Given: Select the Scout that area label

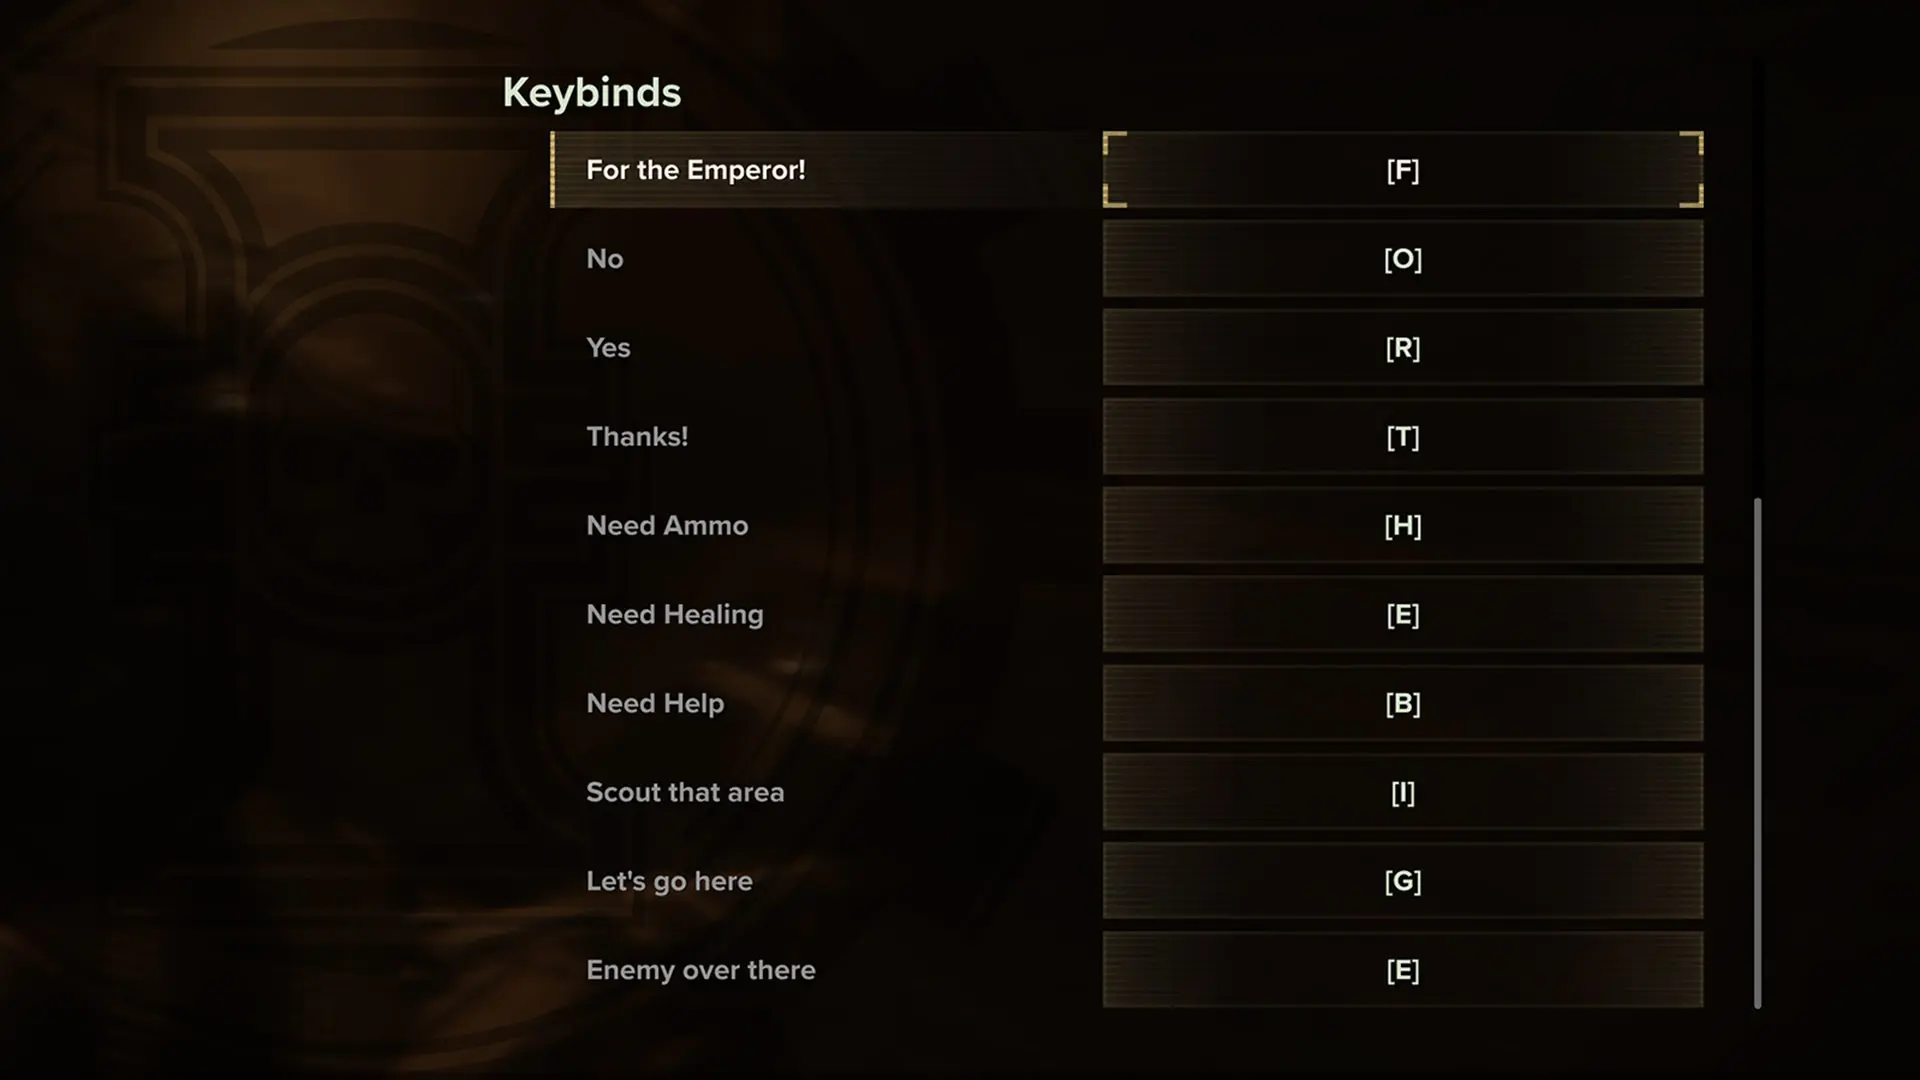Looking at the screenshot, I should [x=685, y=793].
